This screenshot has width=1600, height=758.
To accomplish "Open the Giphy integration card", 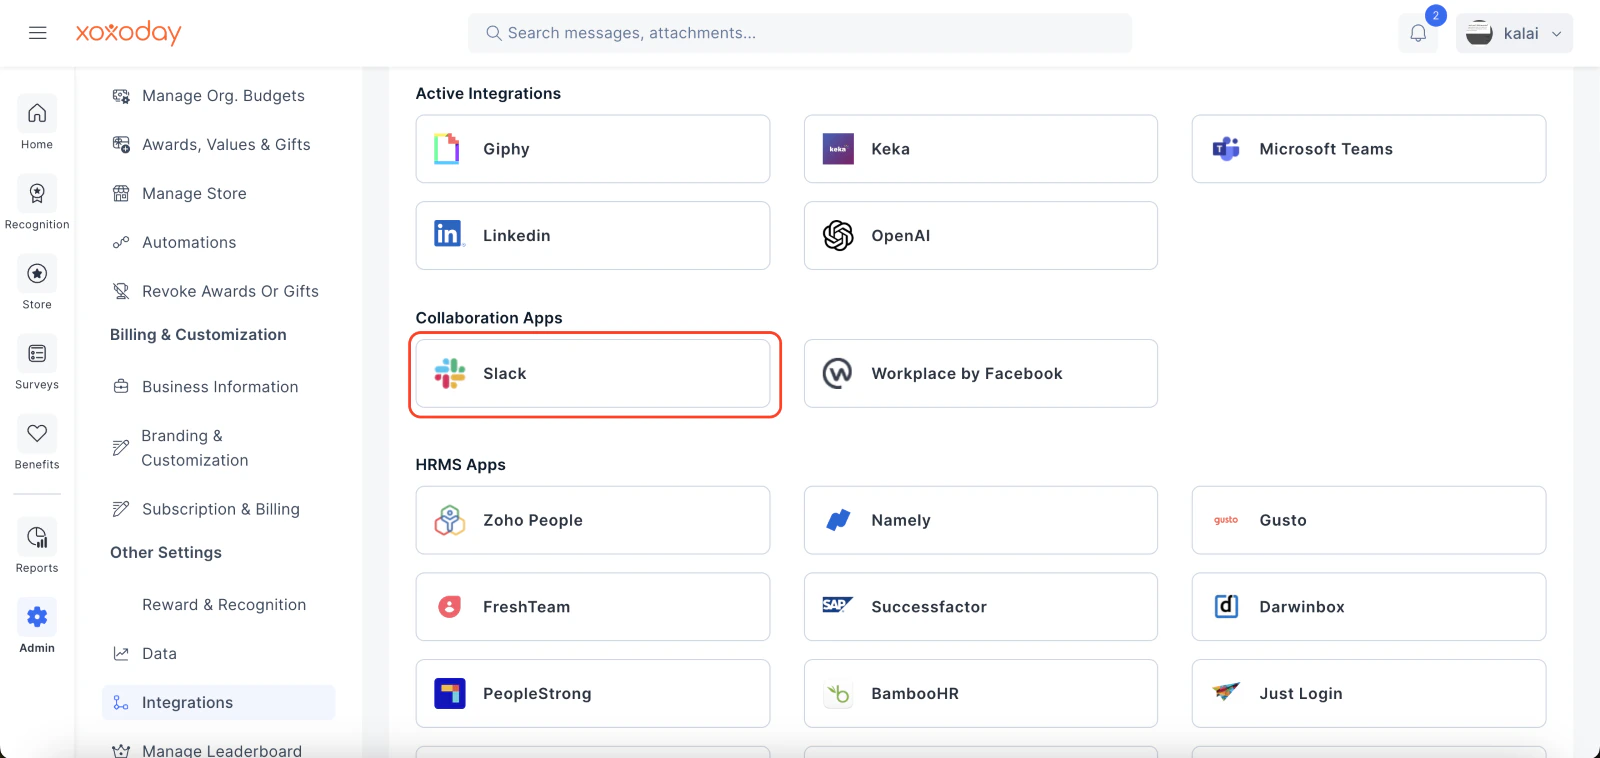I will click(x=593, y=149).
